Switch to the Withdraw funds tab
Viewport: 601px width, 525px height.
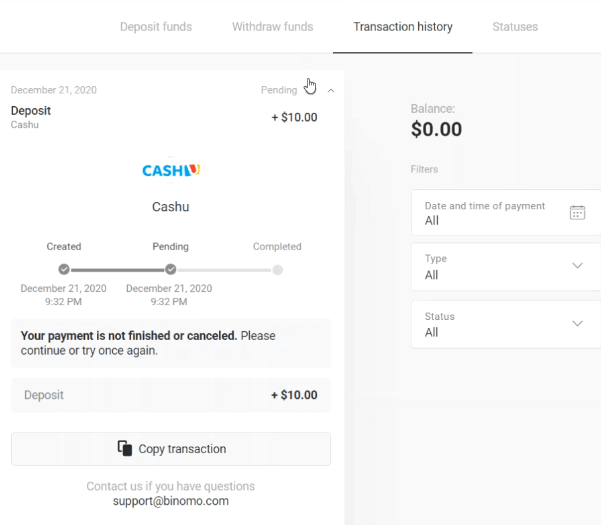272,27
